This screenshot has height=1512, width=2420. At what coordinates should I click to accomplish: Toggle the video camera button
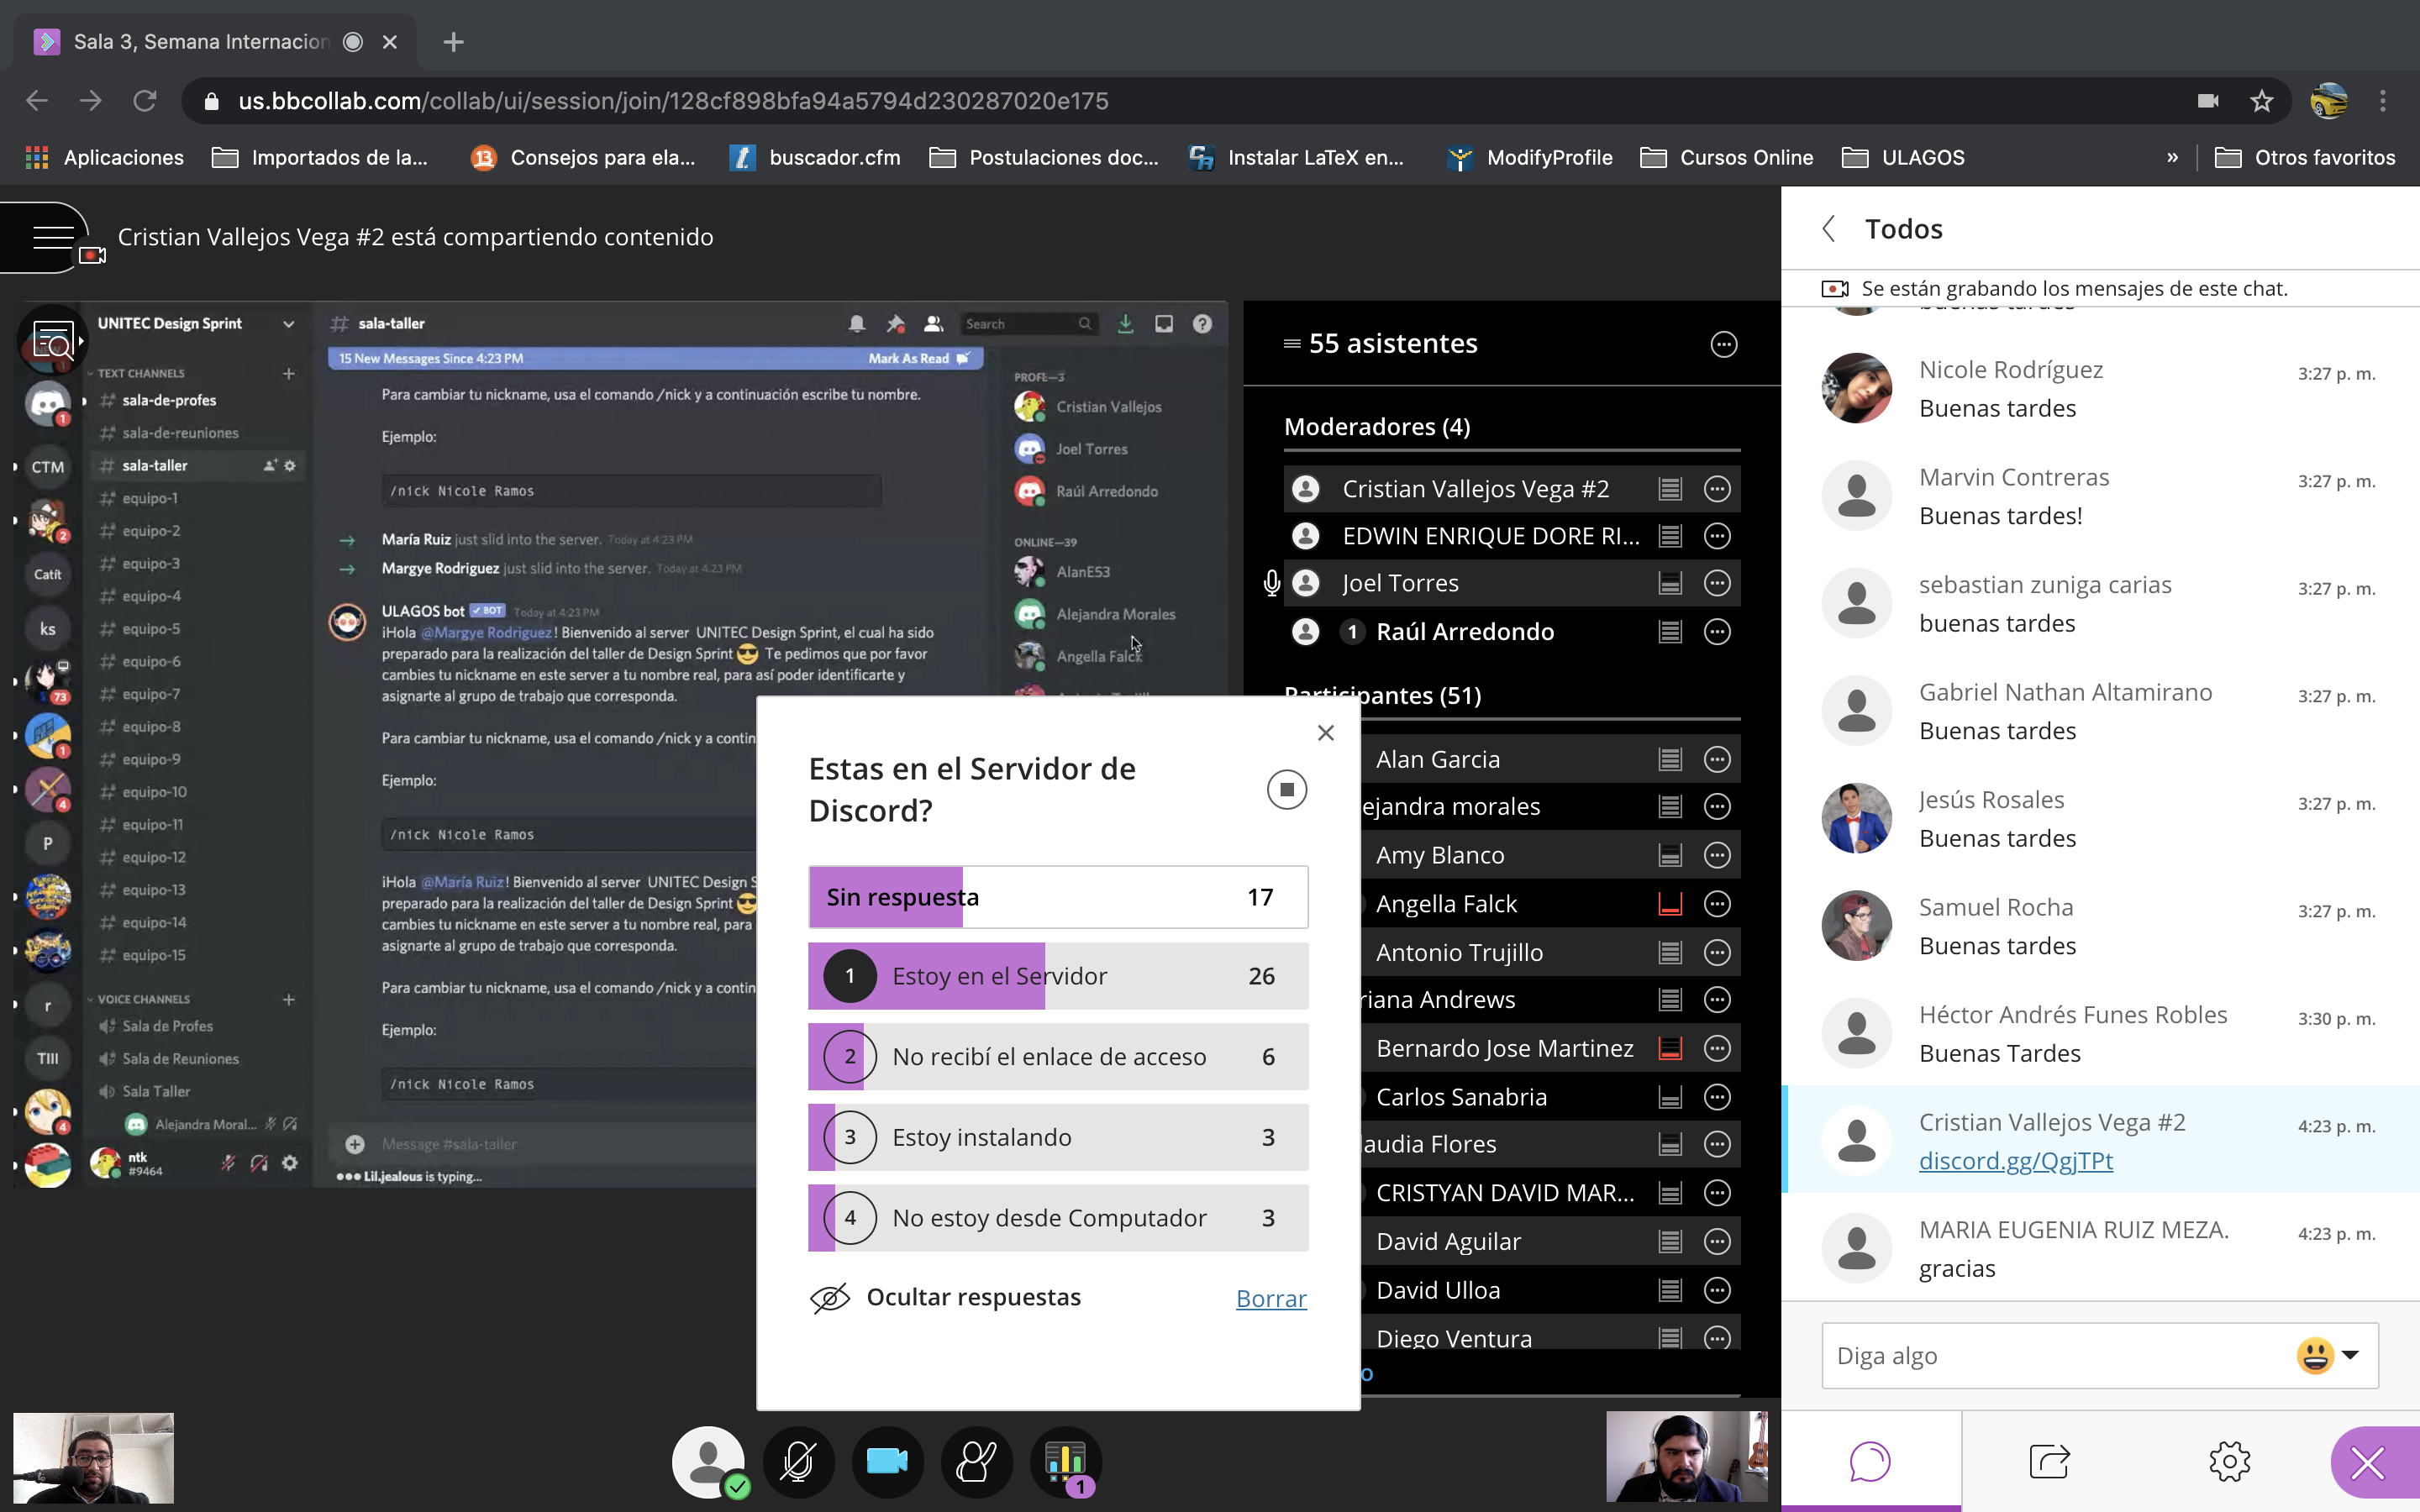click(887, 1462)
